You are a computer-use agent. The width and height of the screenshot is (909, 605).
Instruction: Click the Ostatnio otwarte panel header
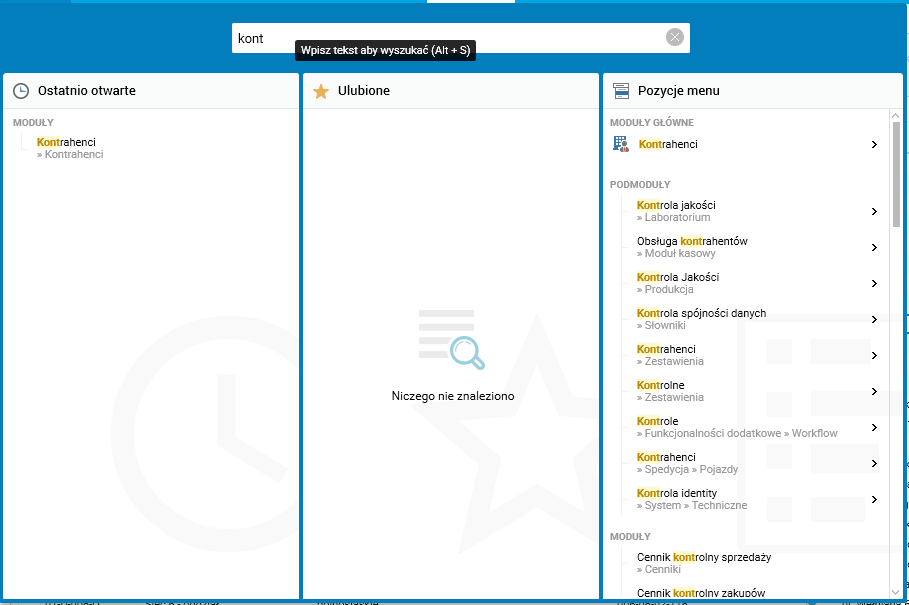point(151,91)
